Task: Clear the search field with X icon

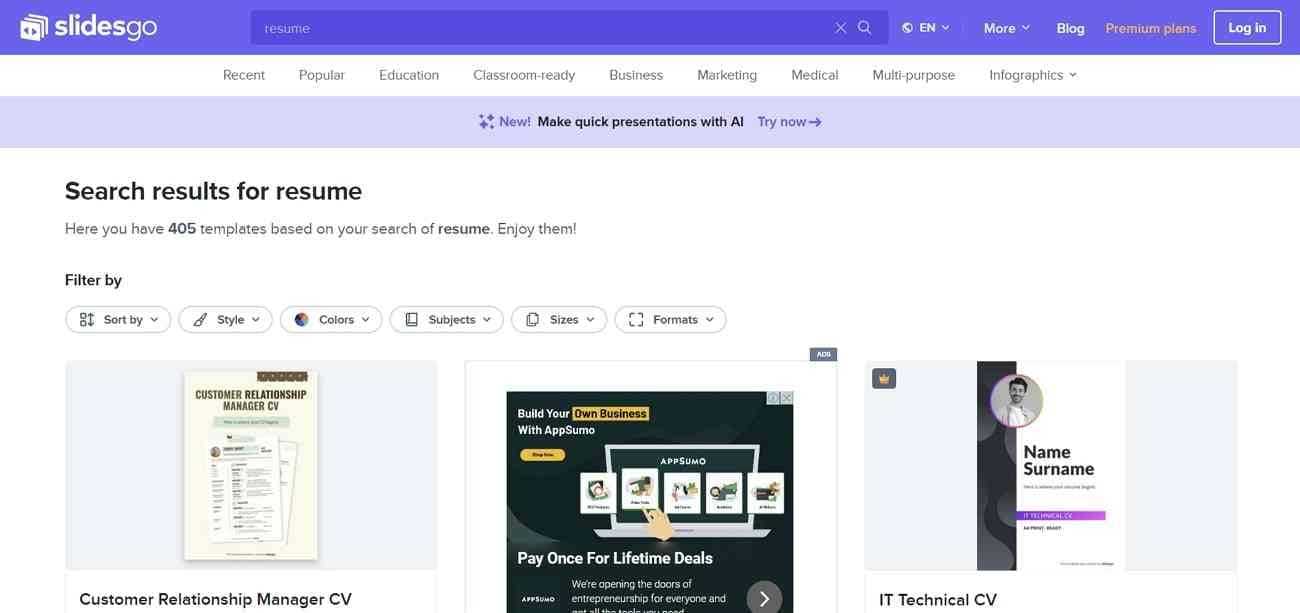Action: pos(840,28)
